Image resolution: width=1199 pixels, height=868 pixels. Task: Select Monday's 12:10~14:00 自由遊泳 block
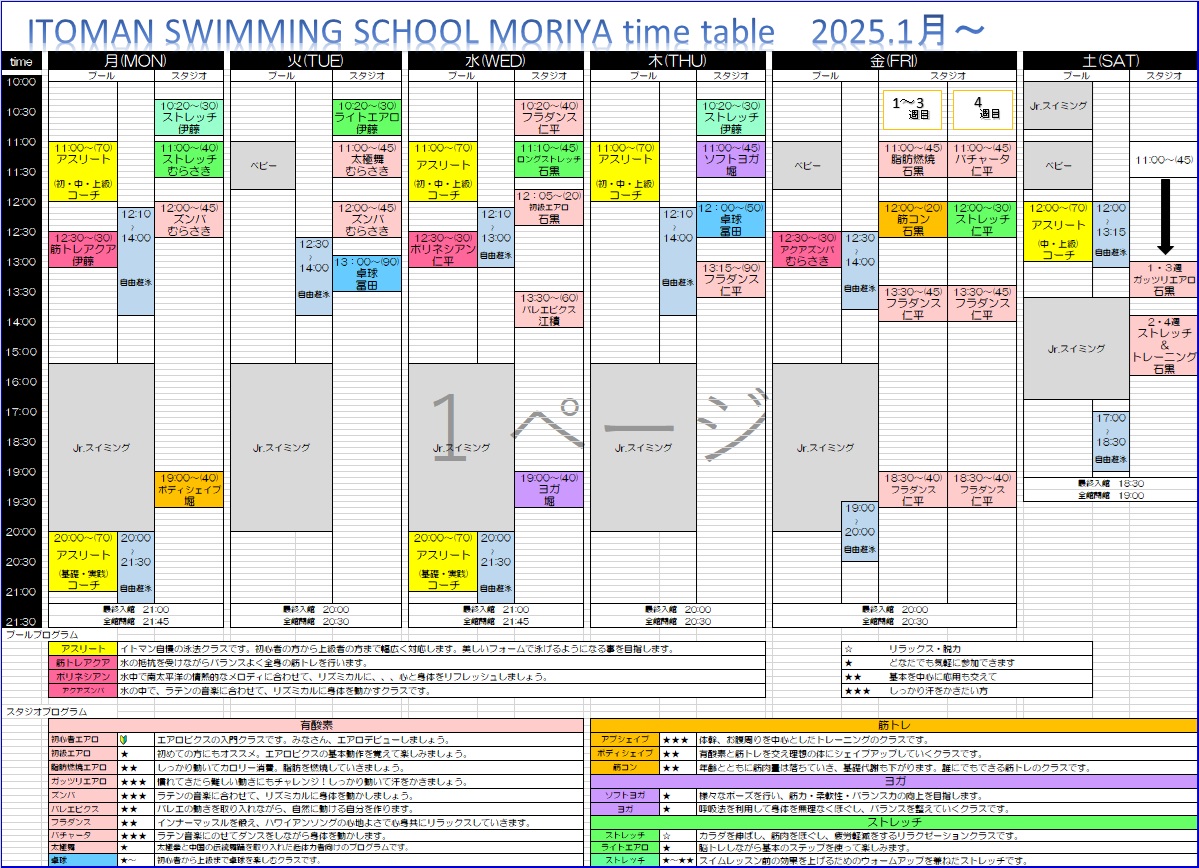tap(136, 261)
